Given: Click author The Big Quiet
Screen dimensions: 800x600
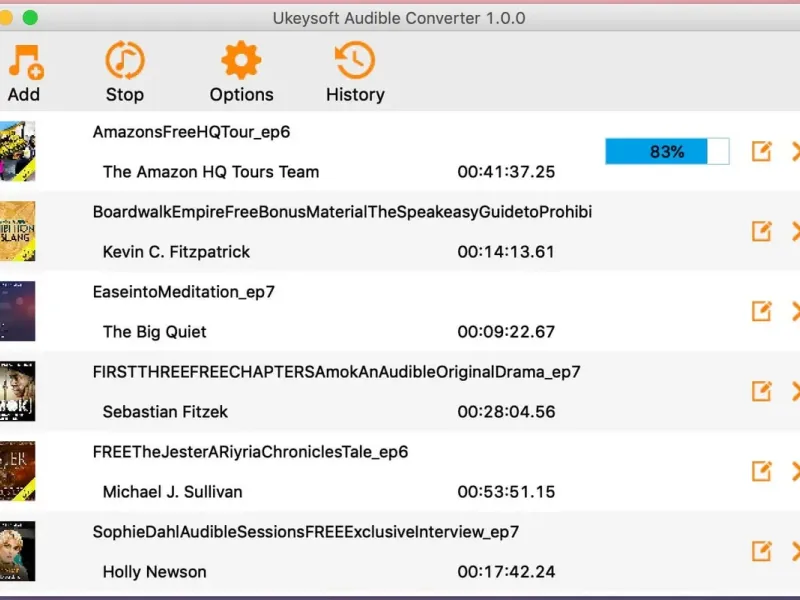Looking at the screenshot, I should coord(155,332).
